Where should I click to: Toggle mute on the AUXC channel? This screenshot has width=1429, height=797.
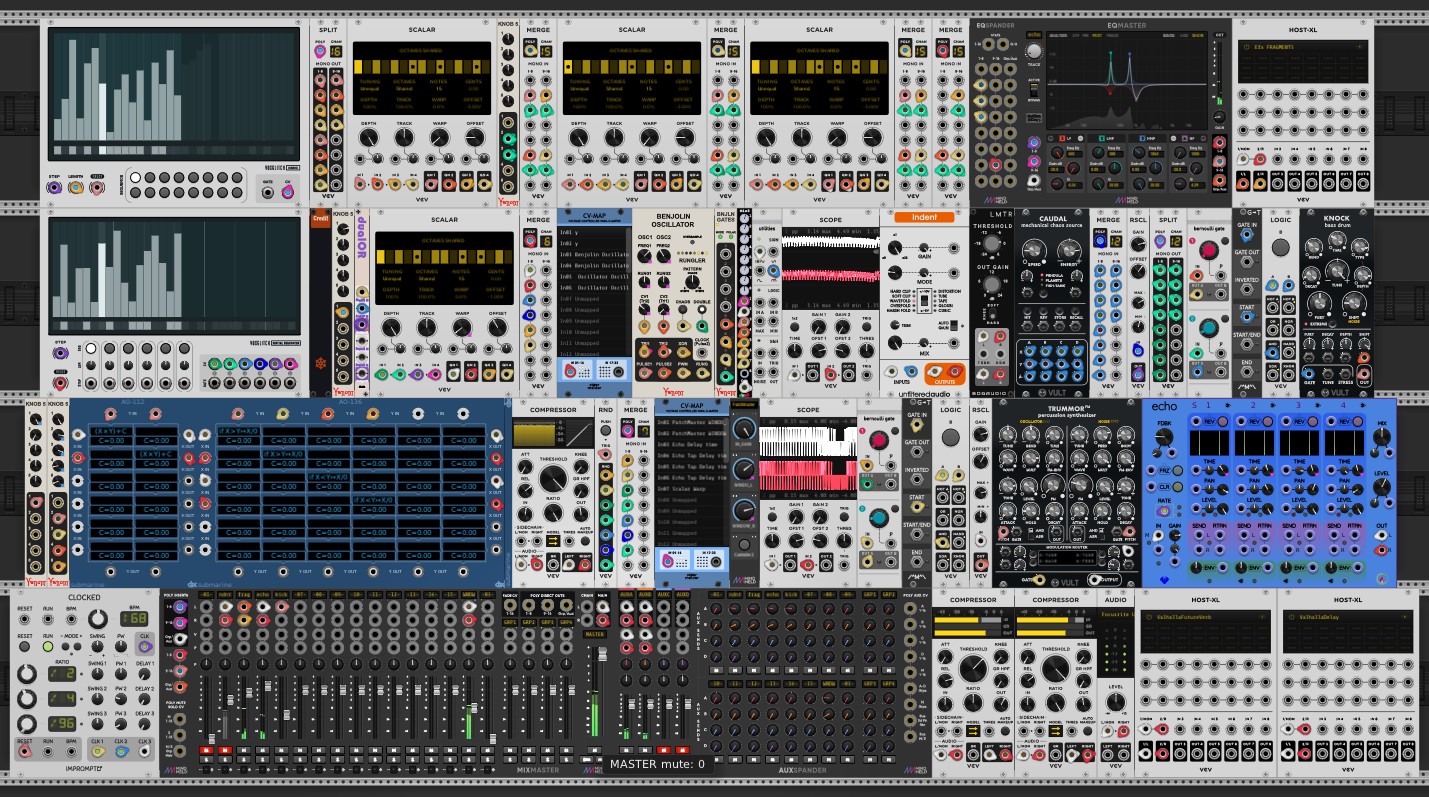pos(663,749)
